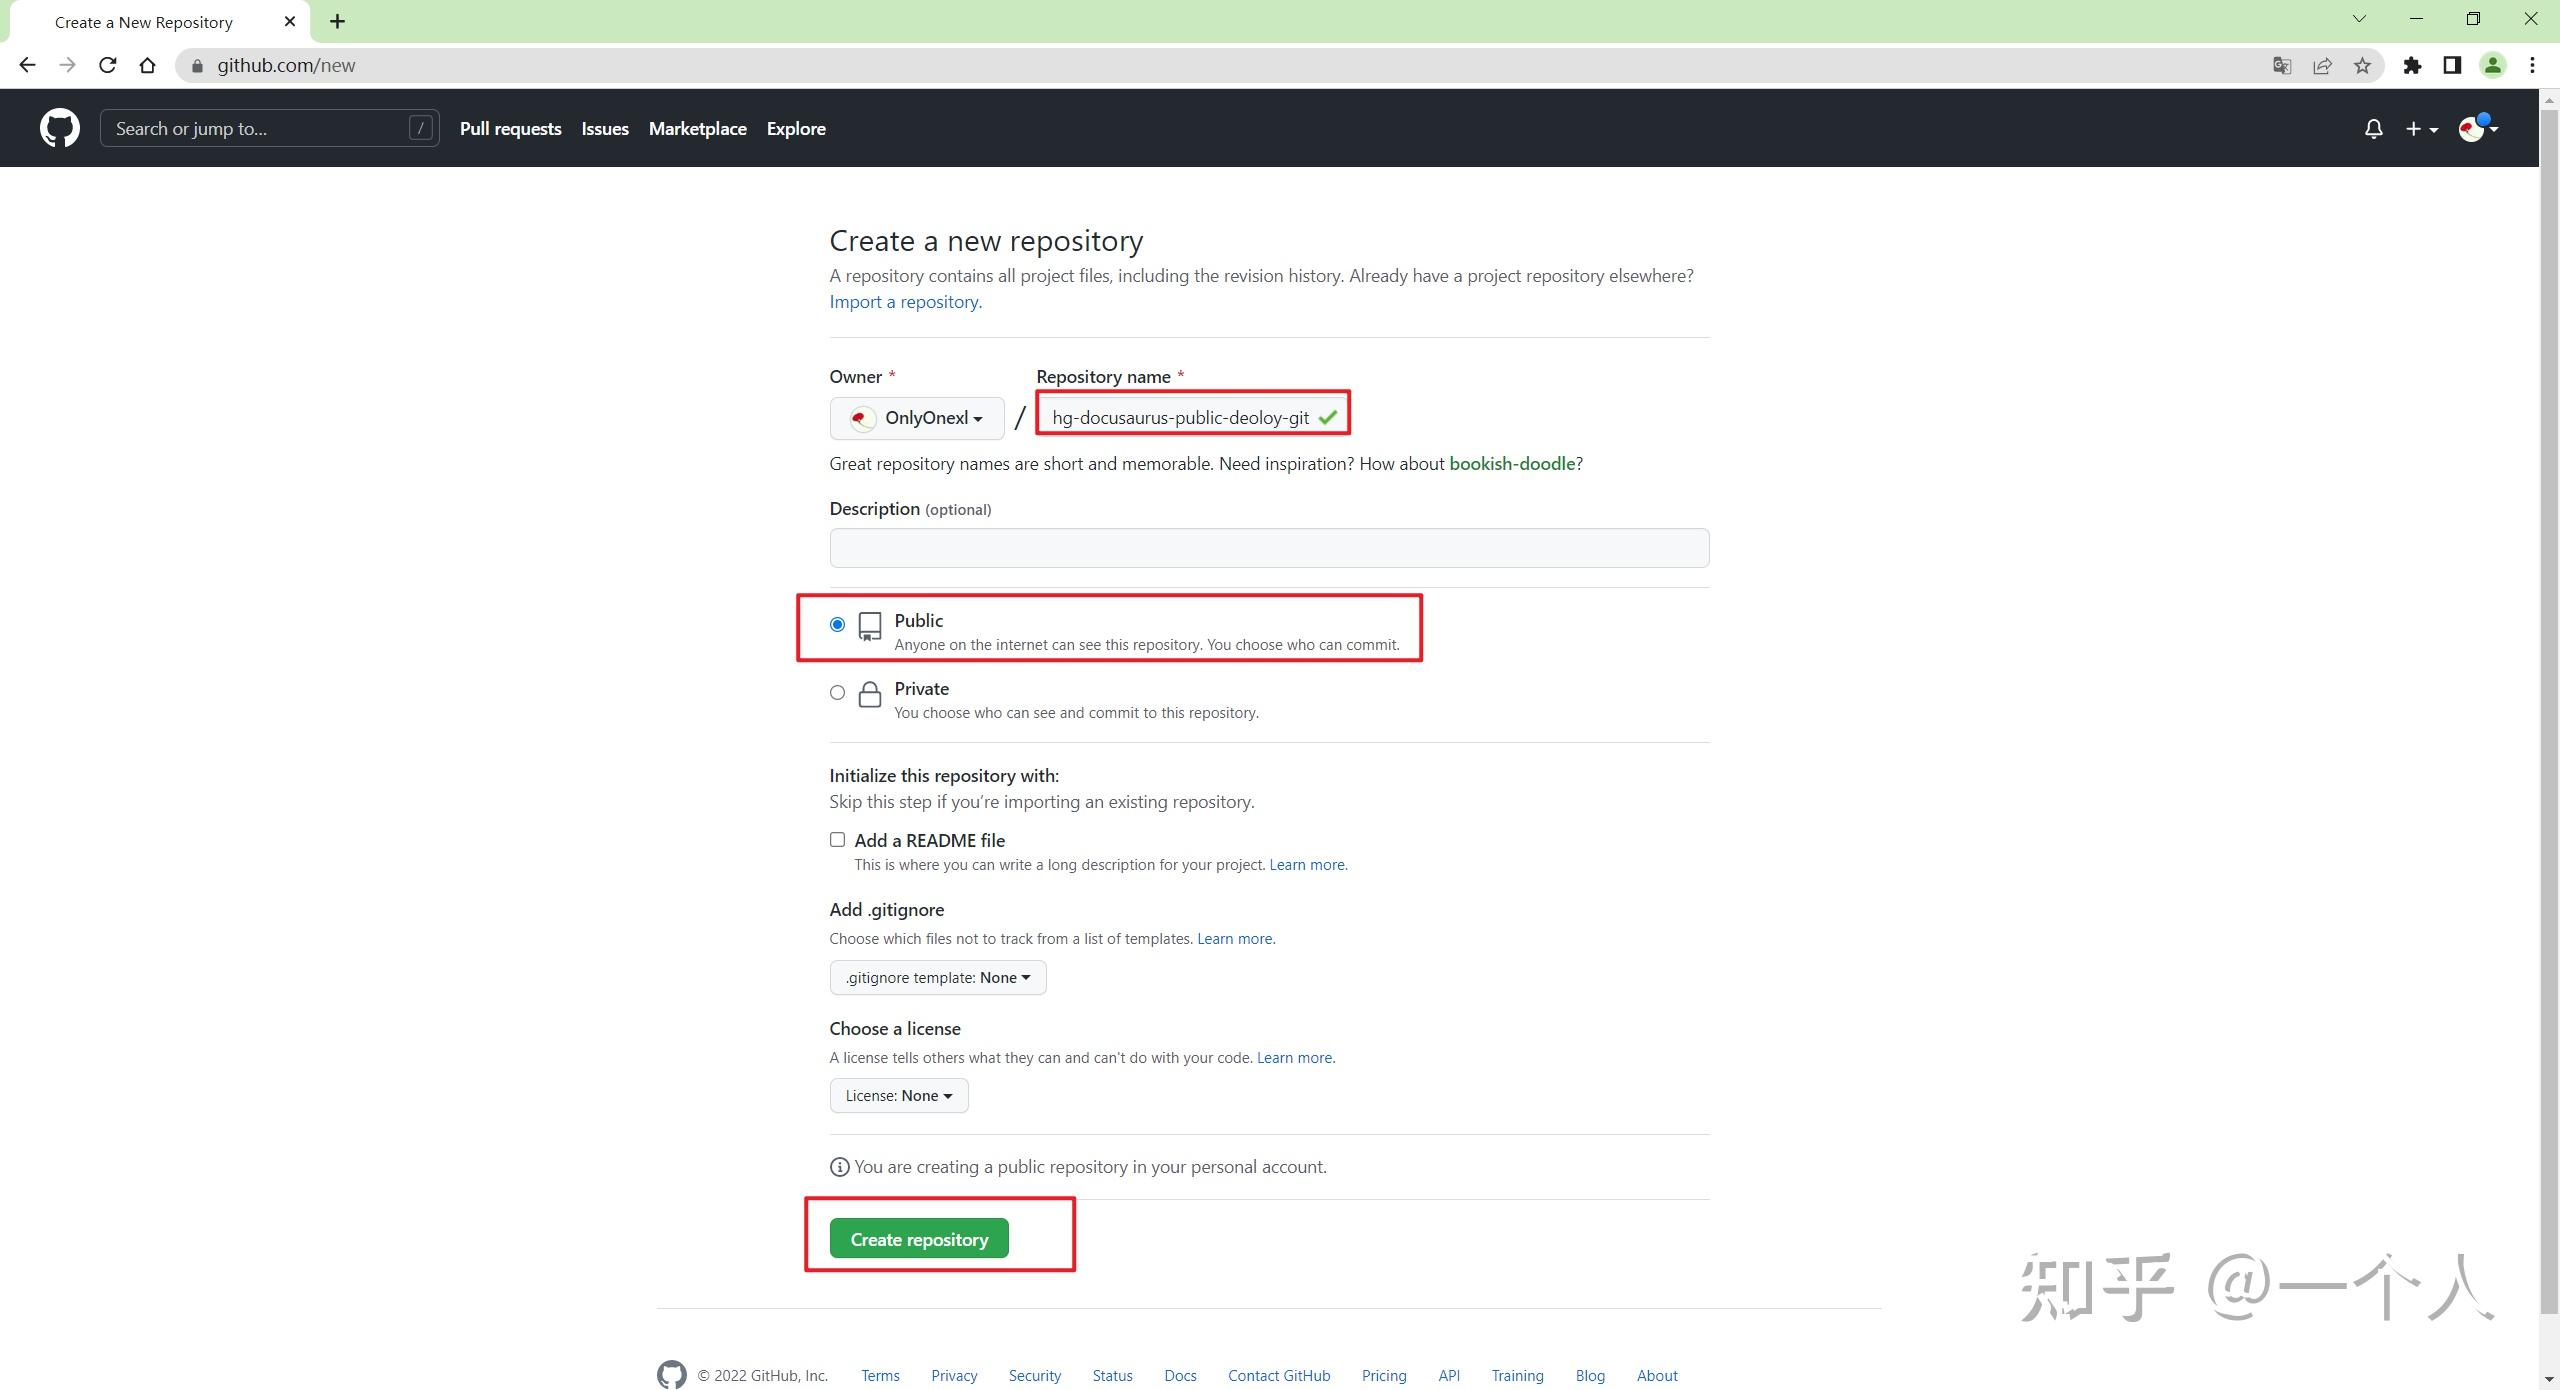Viewport: 2560px width, 1390px height.
Task: Open the browser Extensions puzzle icon
Action: (2412, 66)
